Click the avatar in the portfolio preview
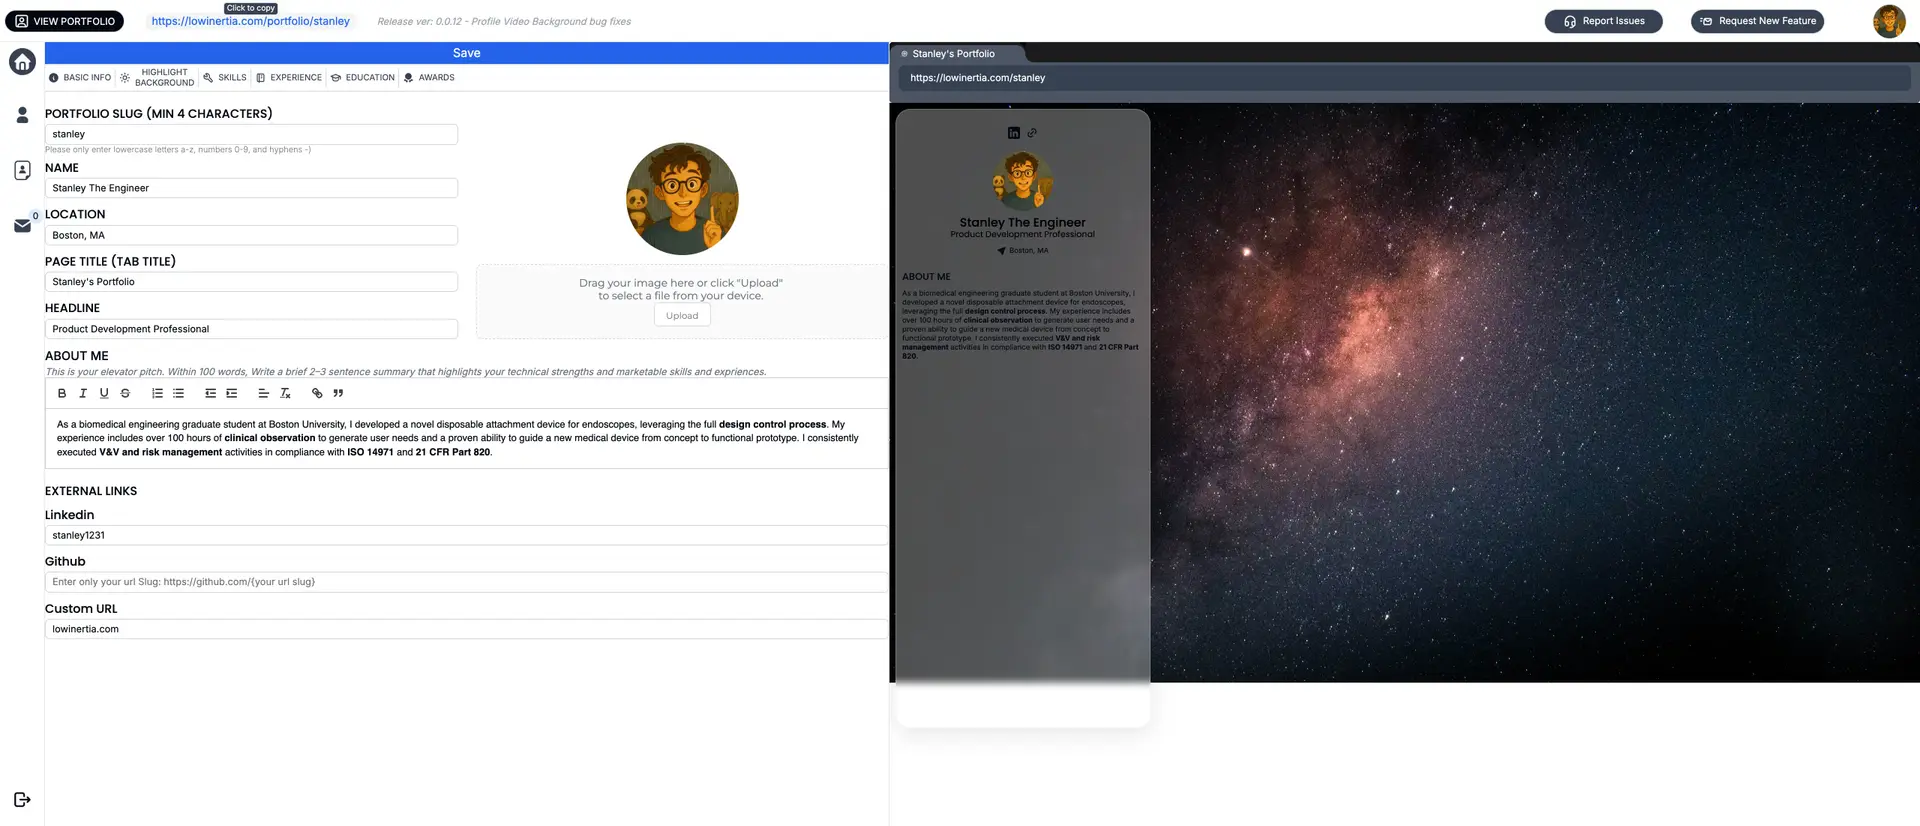The width and height of the screenshot is (1920, 826). point(1022,180)
